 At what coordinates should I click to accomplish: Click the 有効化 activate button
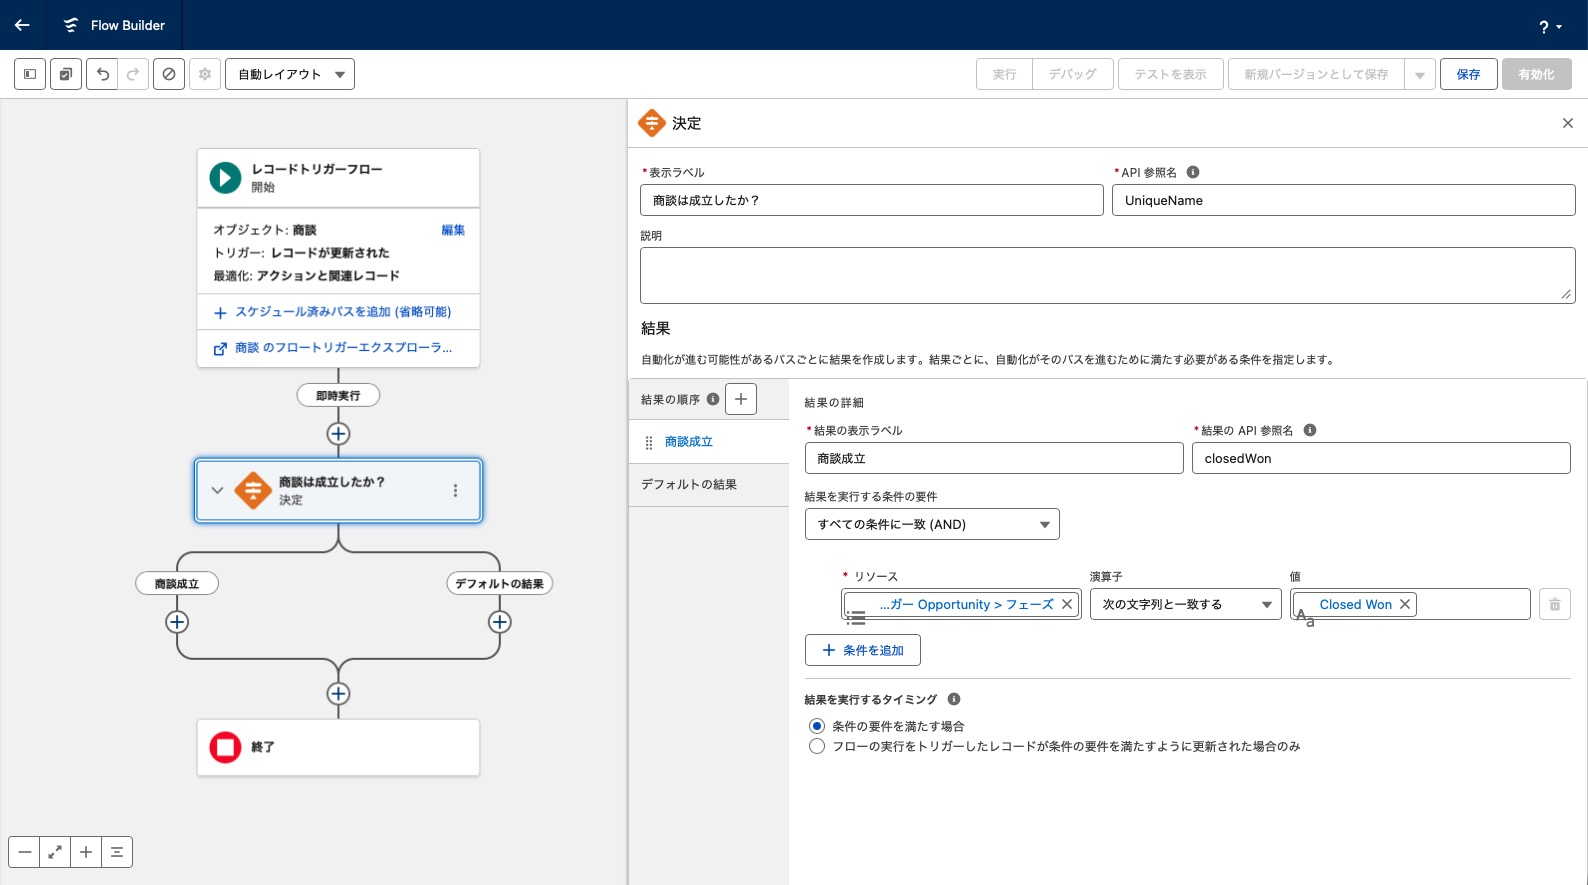click(x=1537, y=74)
